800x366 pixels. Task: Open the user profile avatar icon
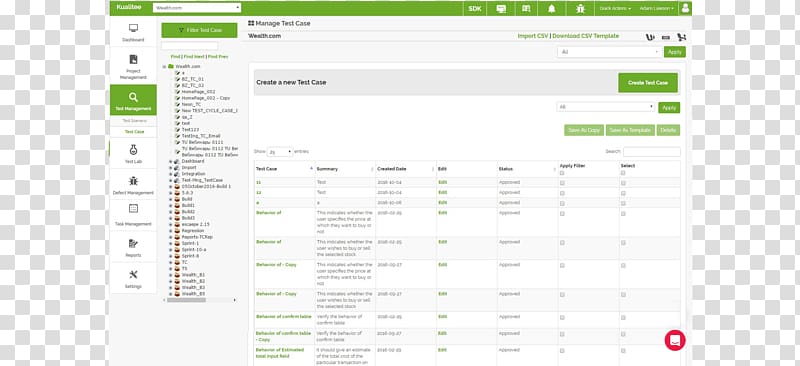685,8
